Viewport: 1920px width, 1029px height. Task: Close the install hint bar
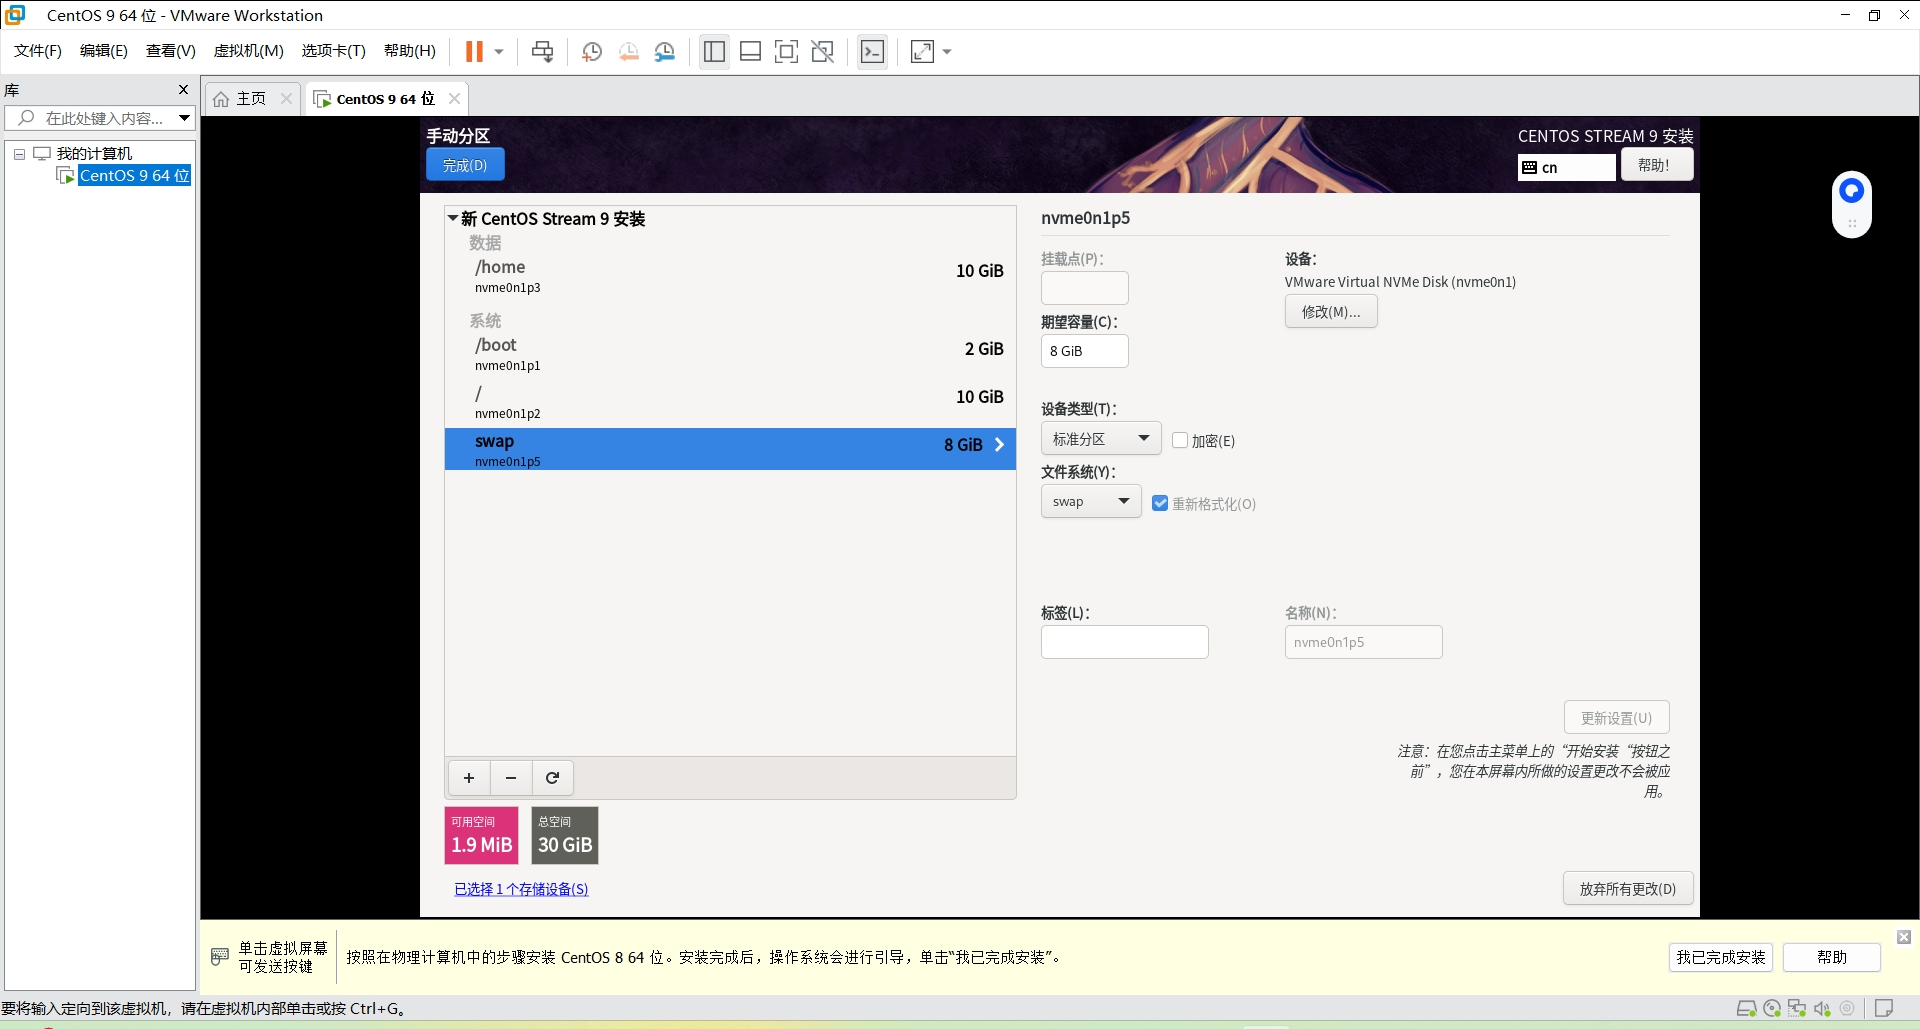tap(1904, 937)
